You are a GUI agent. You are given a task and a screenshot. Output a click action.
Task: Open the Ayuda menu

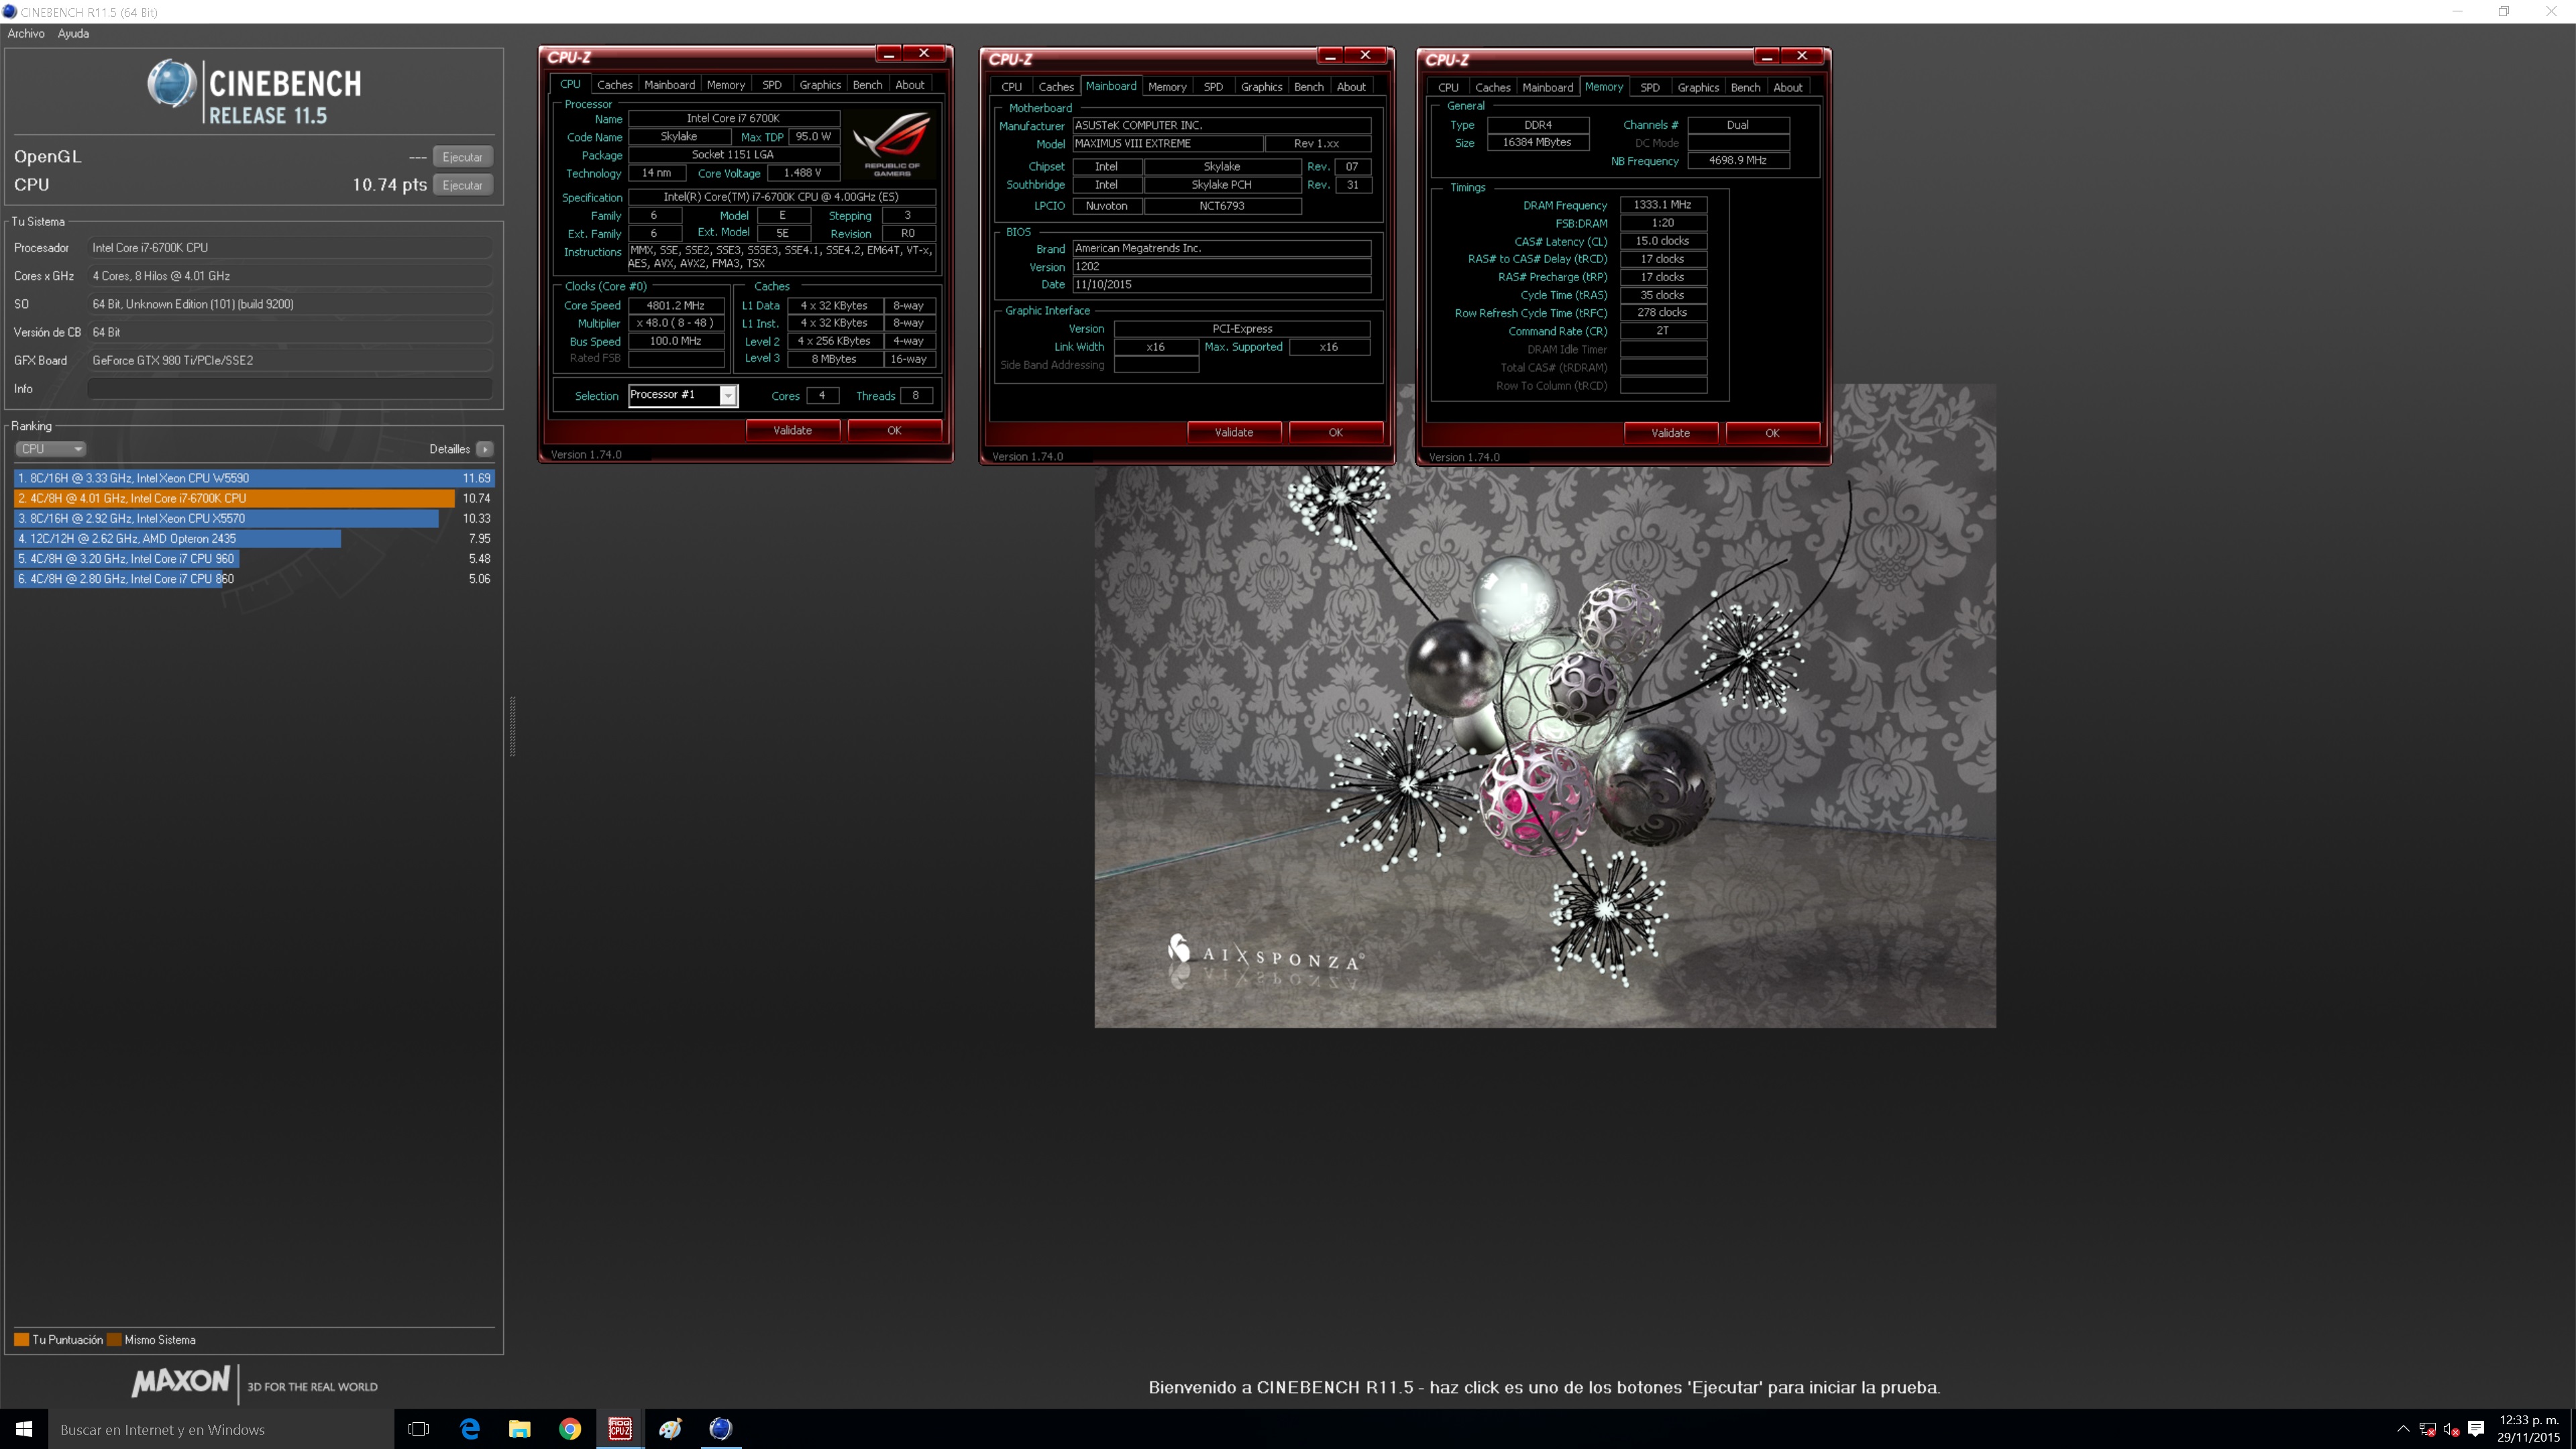[73, 33]
